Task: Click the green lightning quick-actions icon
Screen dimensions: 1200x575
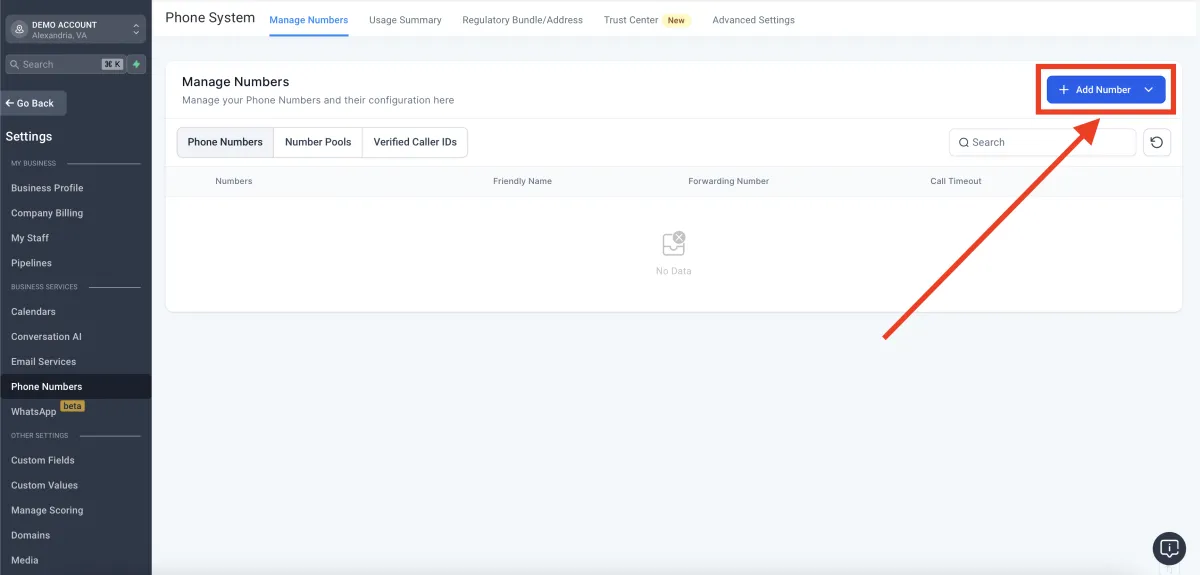Action: pos(137,64)
